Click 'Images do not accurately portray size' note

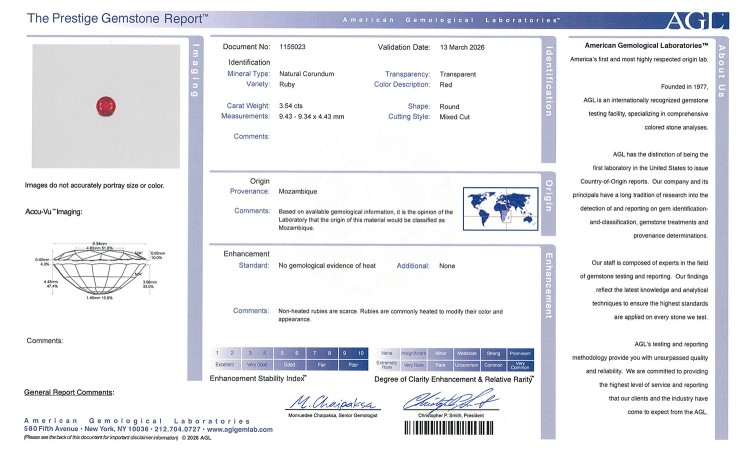click(x=94, y=186)
